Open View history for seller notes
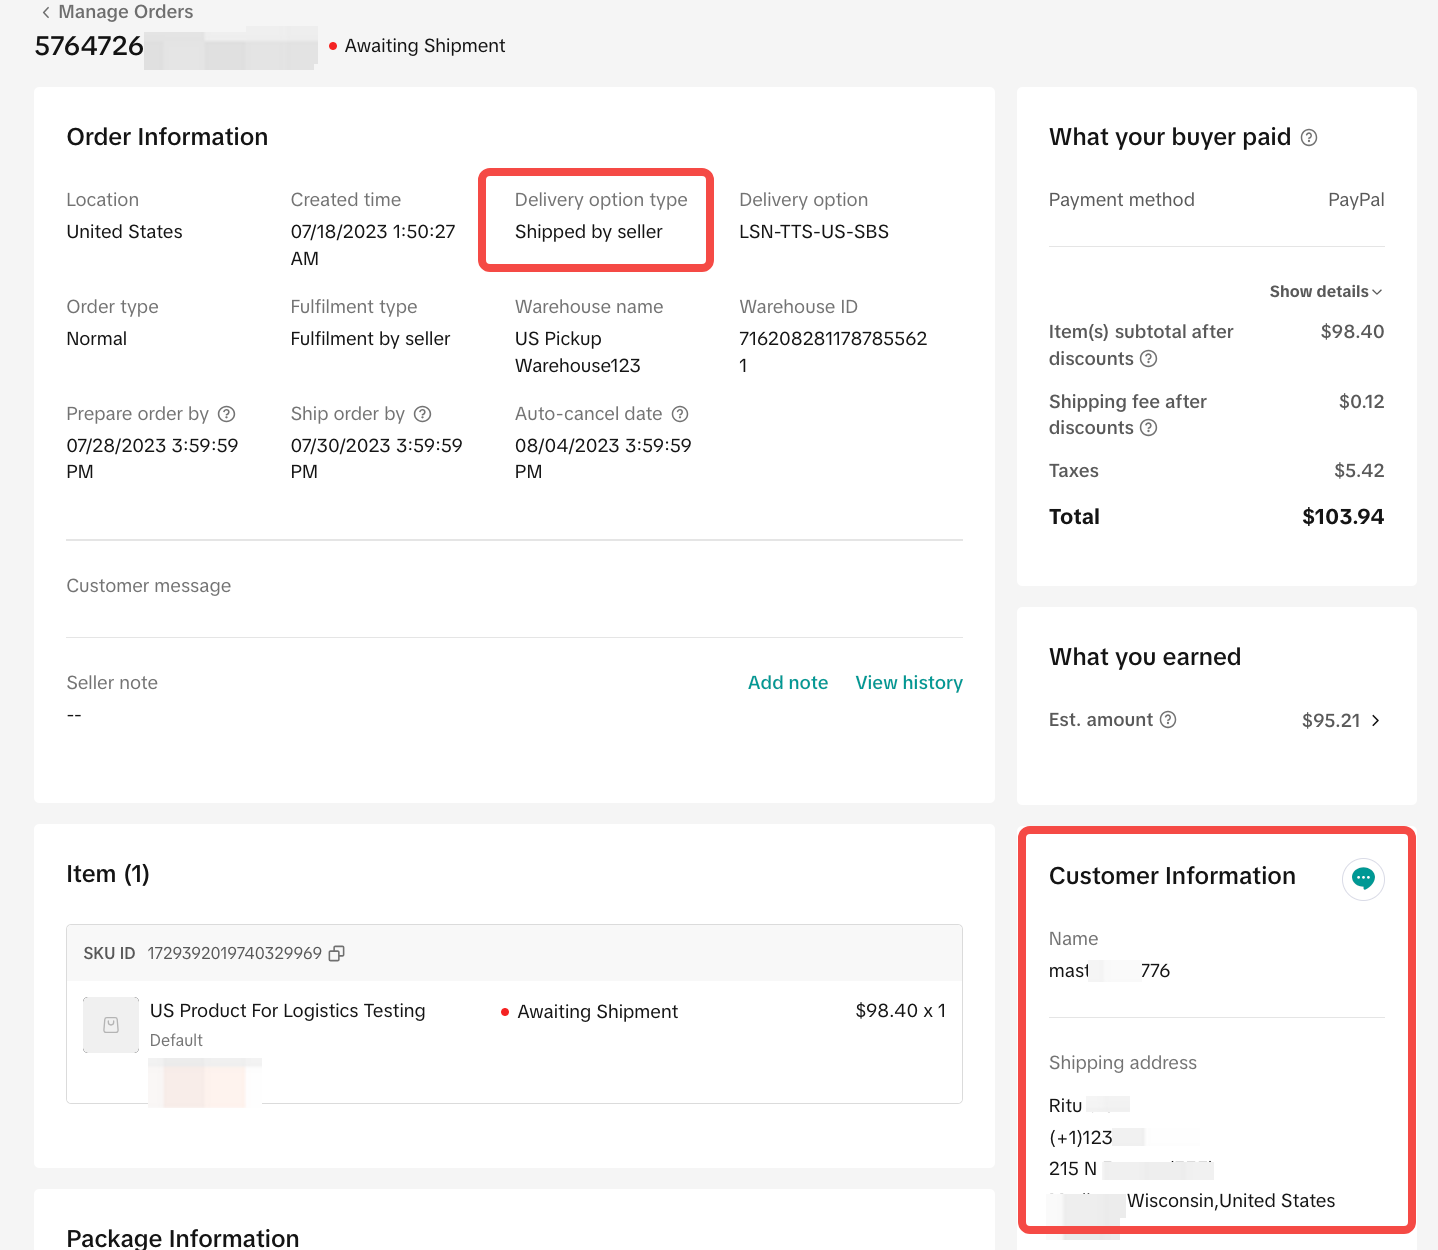1438x1250 pixels. click(908, 683)
